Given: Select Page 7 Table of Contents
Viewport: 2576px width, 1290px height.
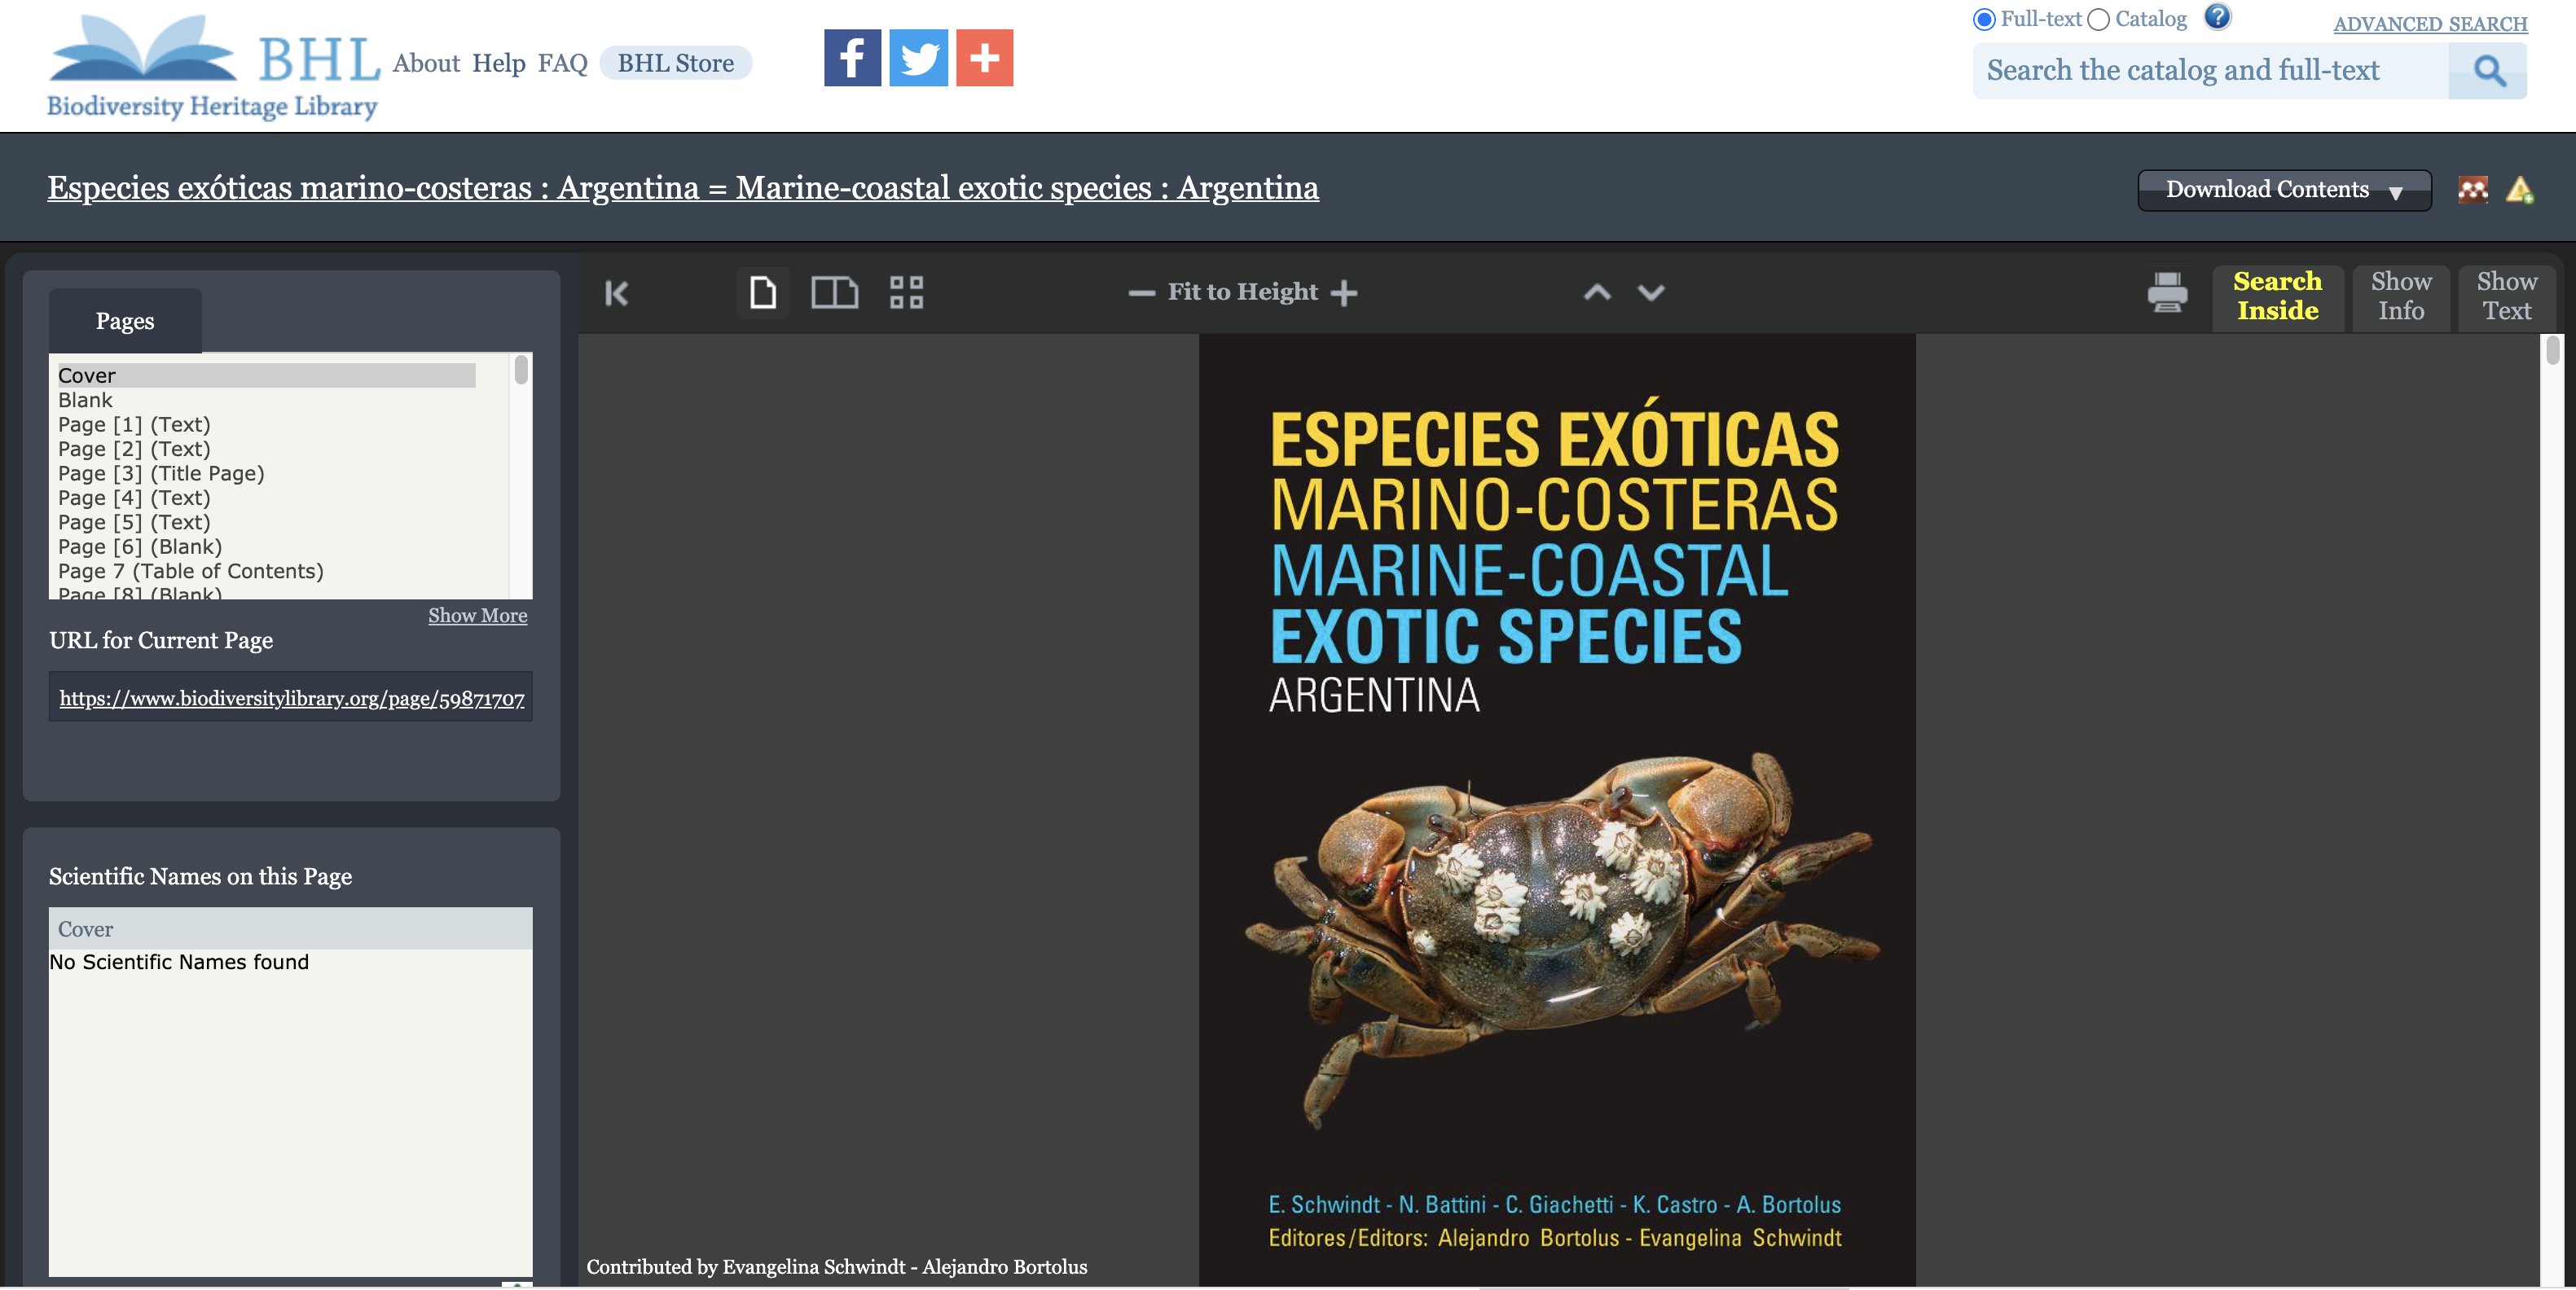Looking at the screenshot, I should pos(190,571).
